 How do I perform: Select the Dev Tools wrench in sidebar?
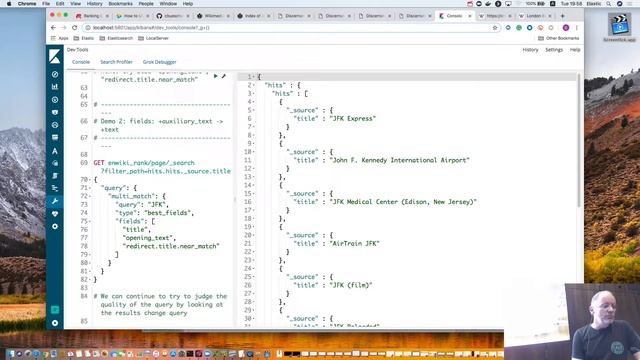tap(55, 201)
